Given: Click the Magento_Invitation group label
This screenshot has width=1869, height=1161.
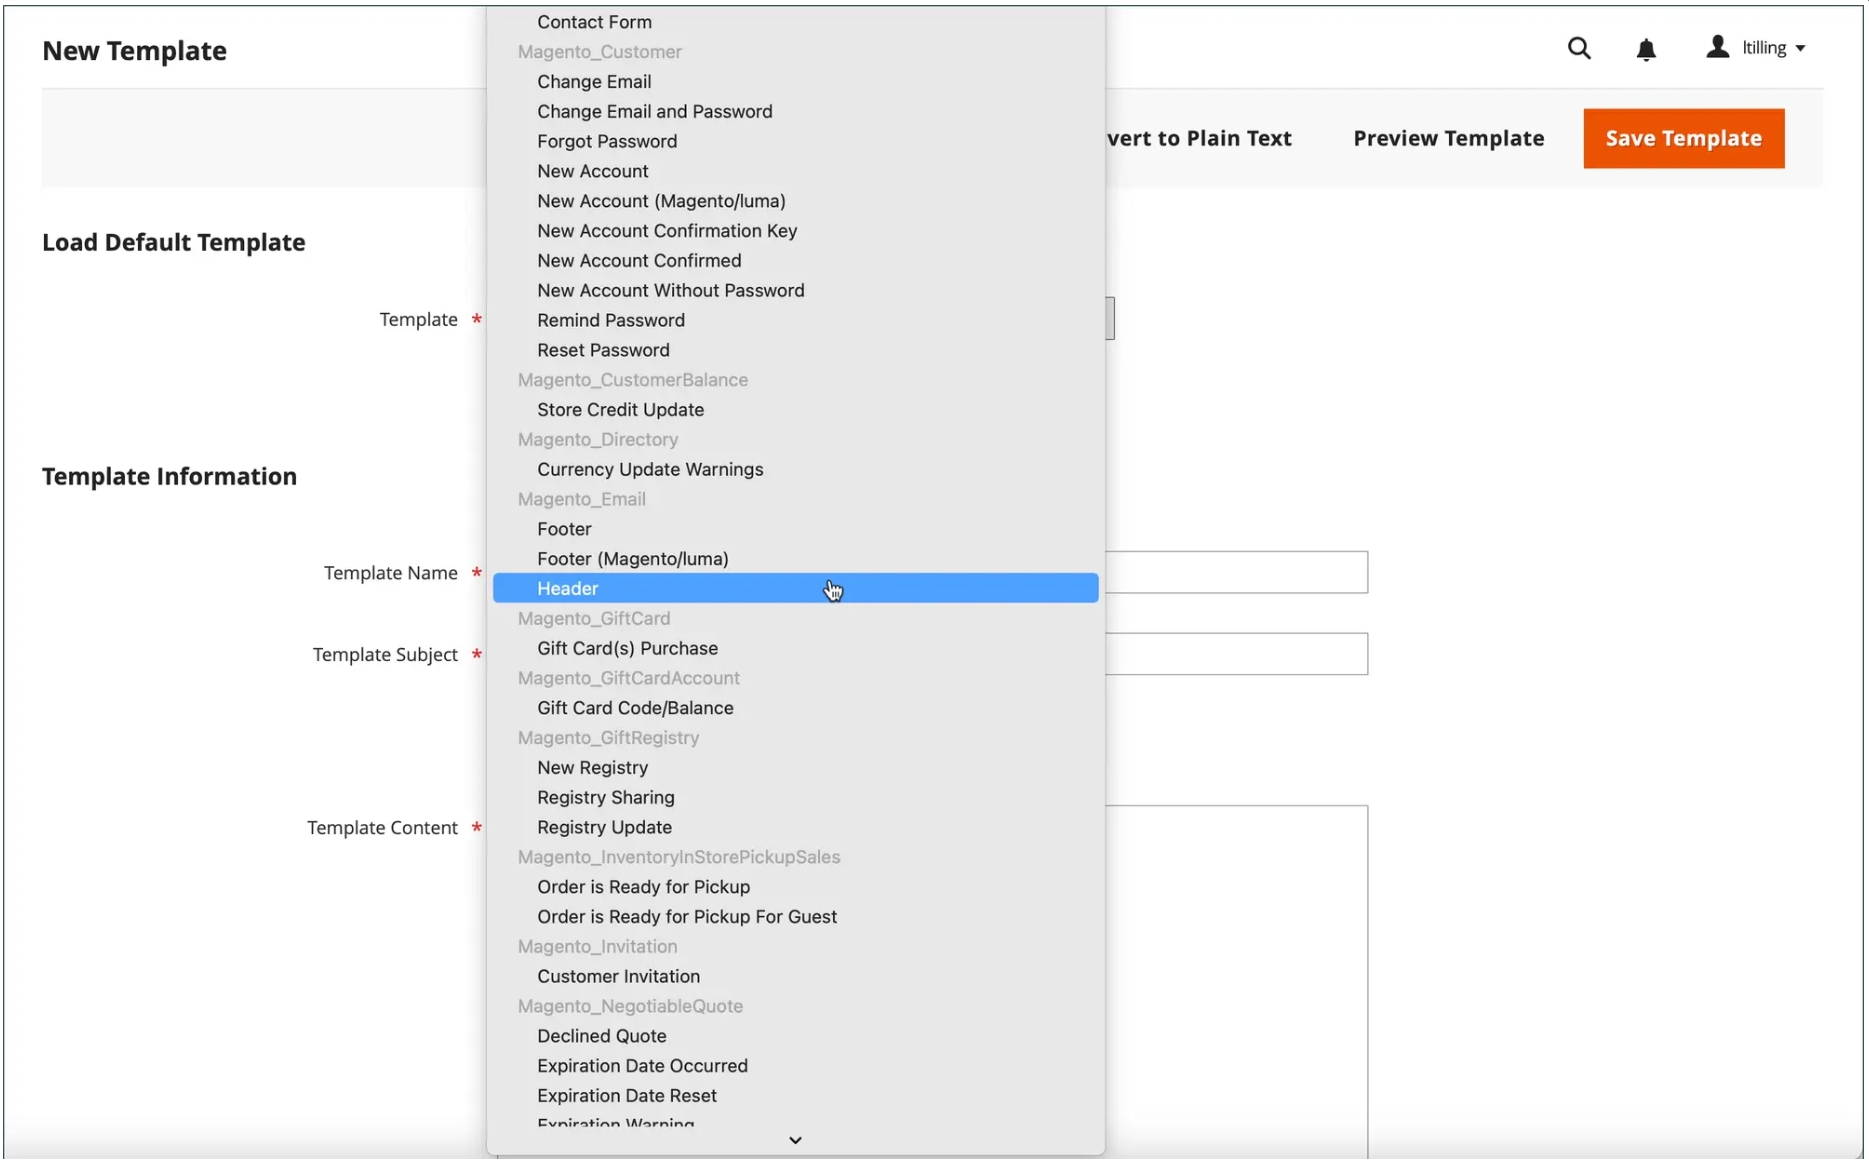Looking at the screenshot, I should [597, 947].
